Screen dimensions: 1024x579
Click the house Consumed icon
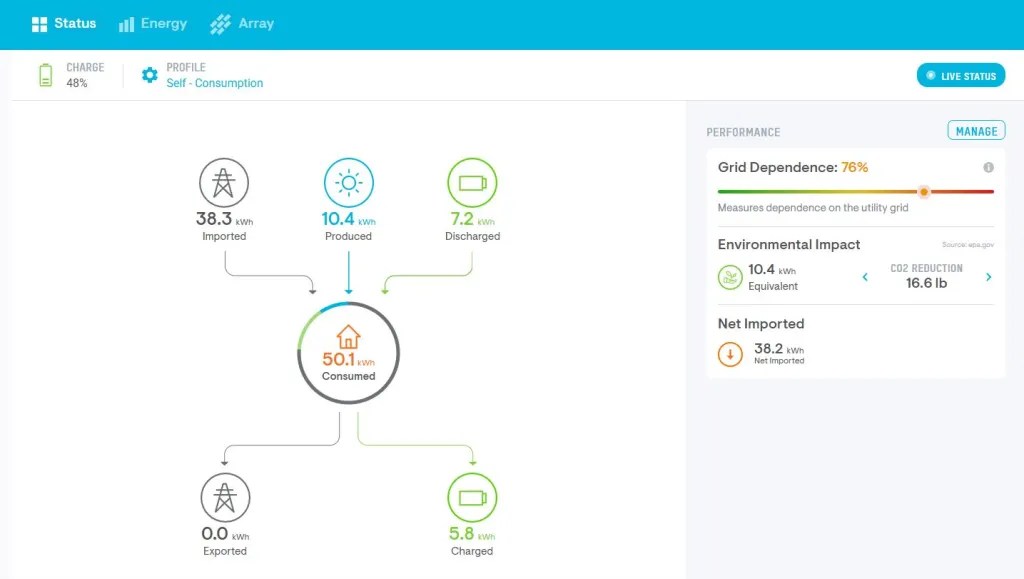pos(348,337)
